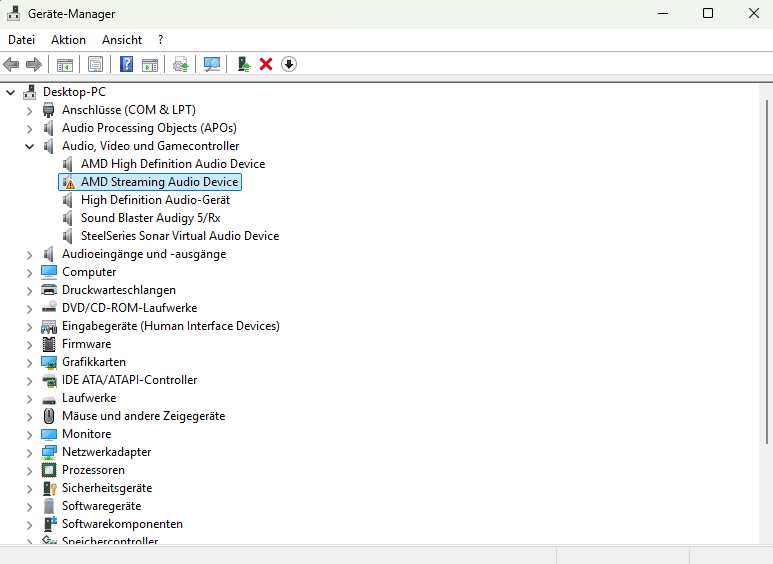Select SteelSeries Sonar Virtual Audio Device
773x564 pixels.
(x=180, y=236)
